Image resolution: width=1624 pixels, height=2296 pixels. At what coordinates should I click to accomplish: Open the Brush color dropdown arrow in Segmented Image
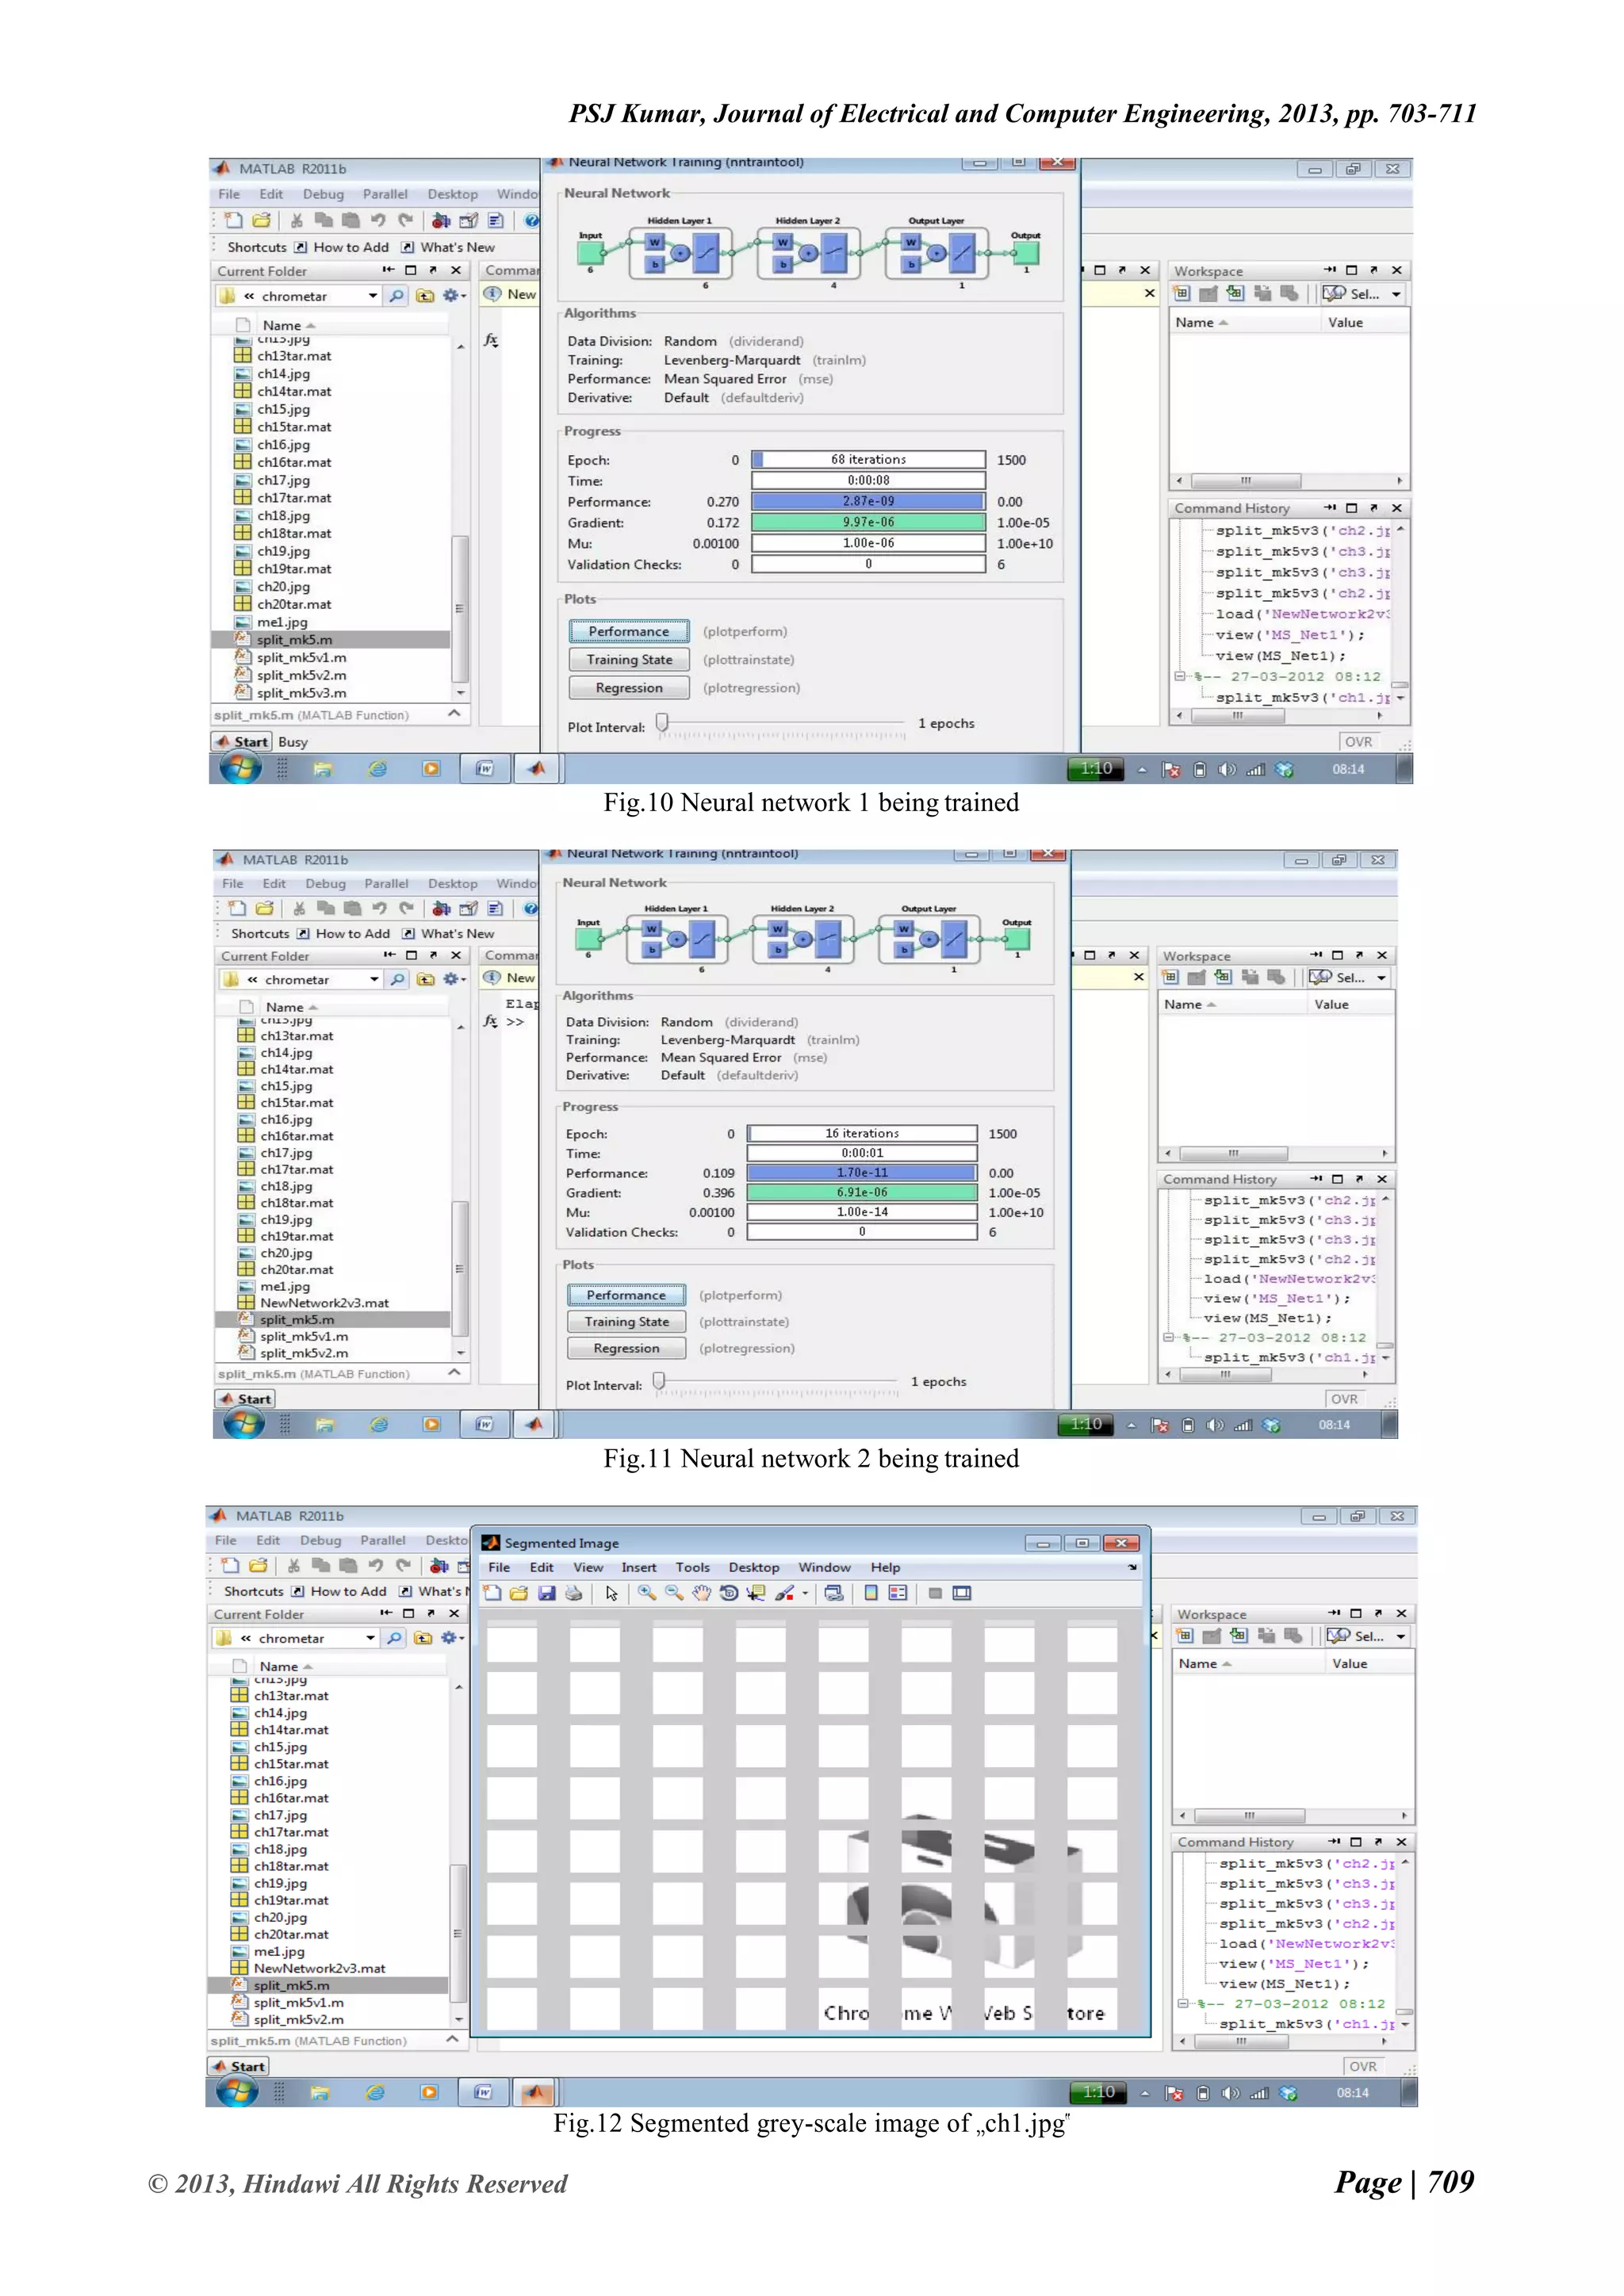click(x=805, y=1594)
